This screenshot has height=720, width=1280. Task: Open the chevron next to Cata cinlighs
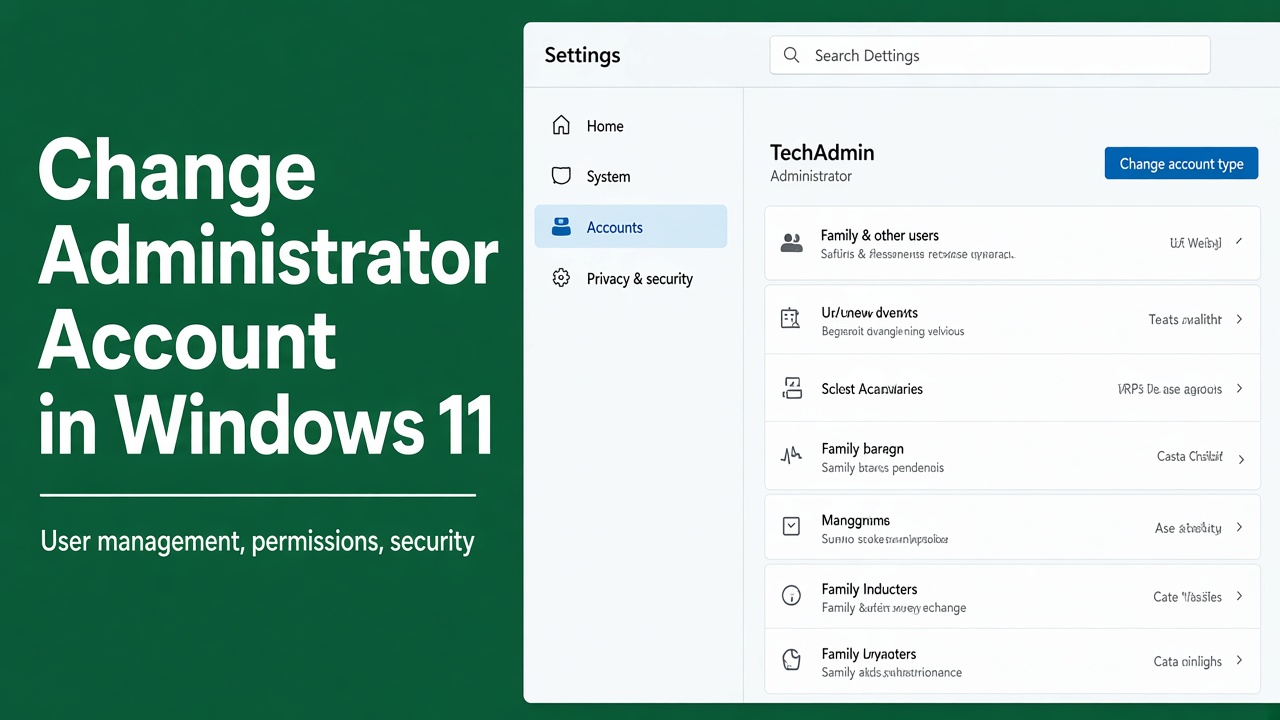(x=1239, y=660)
